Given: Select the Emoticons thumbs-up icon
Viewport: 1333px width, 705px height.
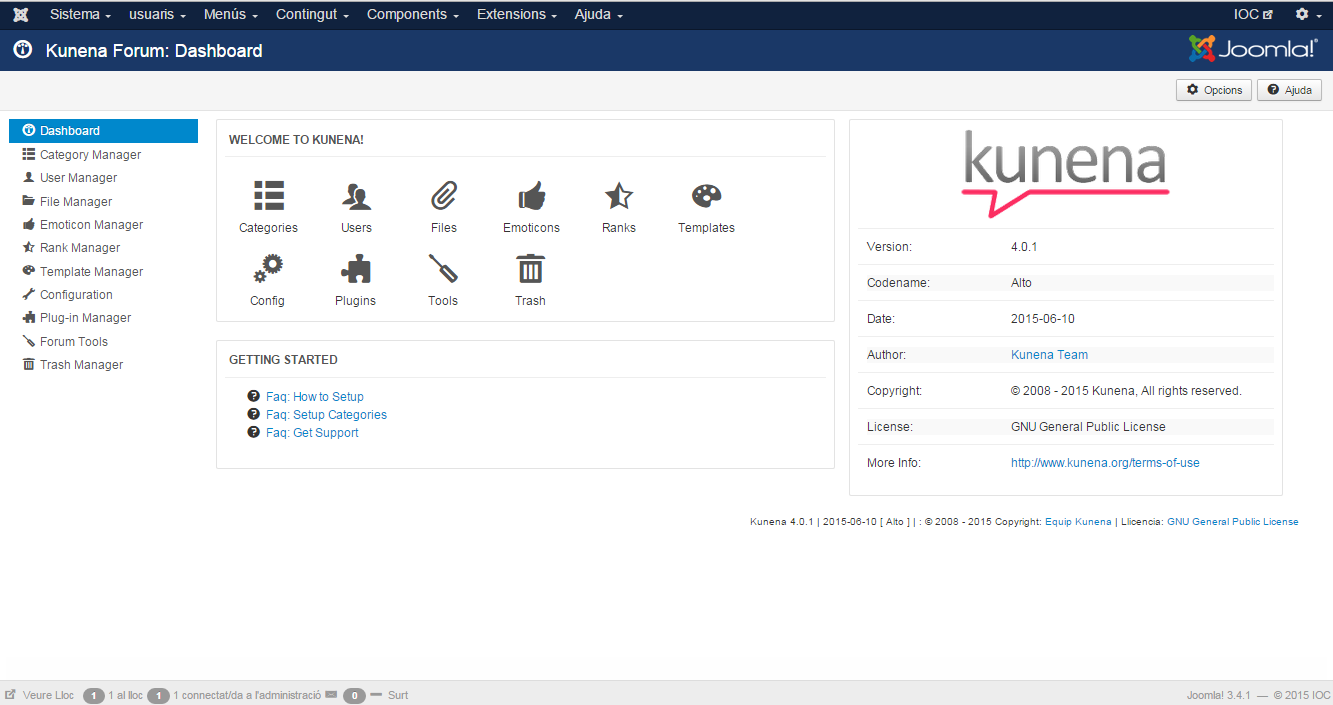Looking at the screenshot, I should point(531,197).
